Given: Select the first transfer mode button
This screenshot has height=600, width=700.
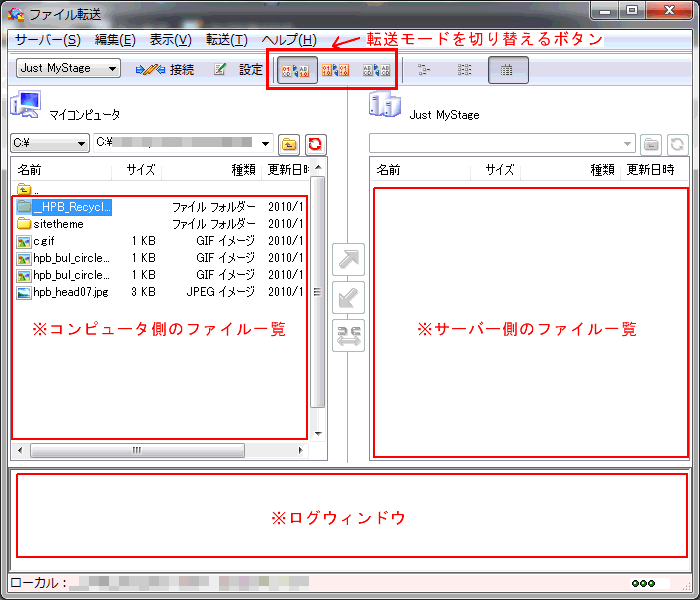Looking at the screenshot, I should (297, 70).
